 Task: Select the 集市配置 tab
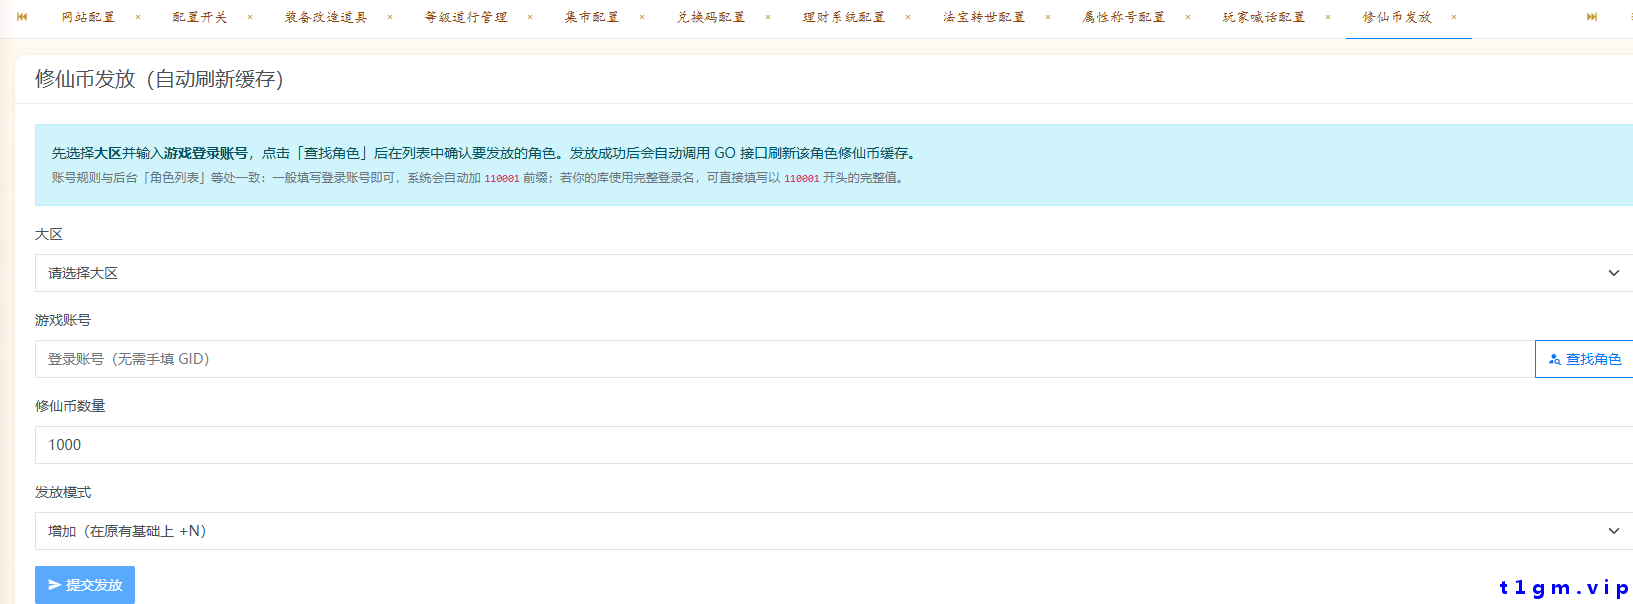click(x=592, y=17)
